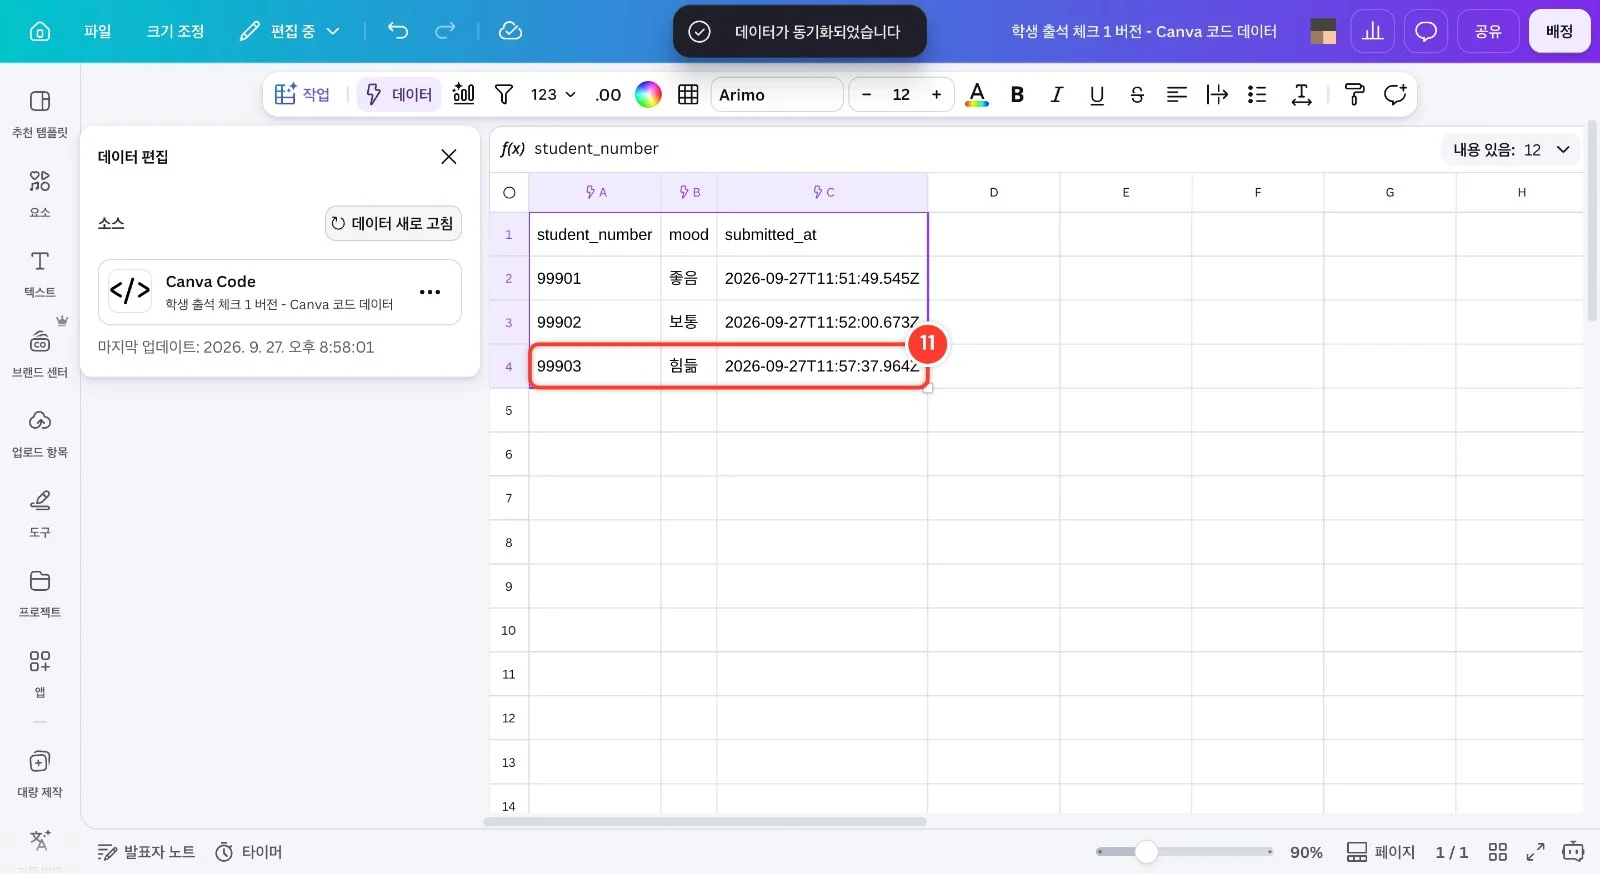Increase font size with plus button

936,94
